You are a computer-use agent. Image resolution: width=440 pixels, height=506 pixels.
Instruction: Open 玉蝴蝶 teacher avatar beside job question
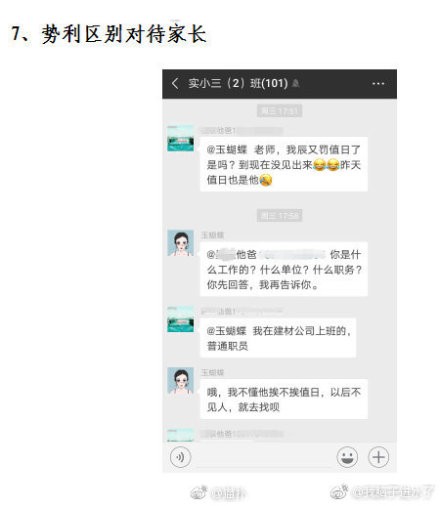coord(180,243)
